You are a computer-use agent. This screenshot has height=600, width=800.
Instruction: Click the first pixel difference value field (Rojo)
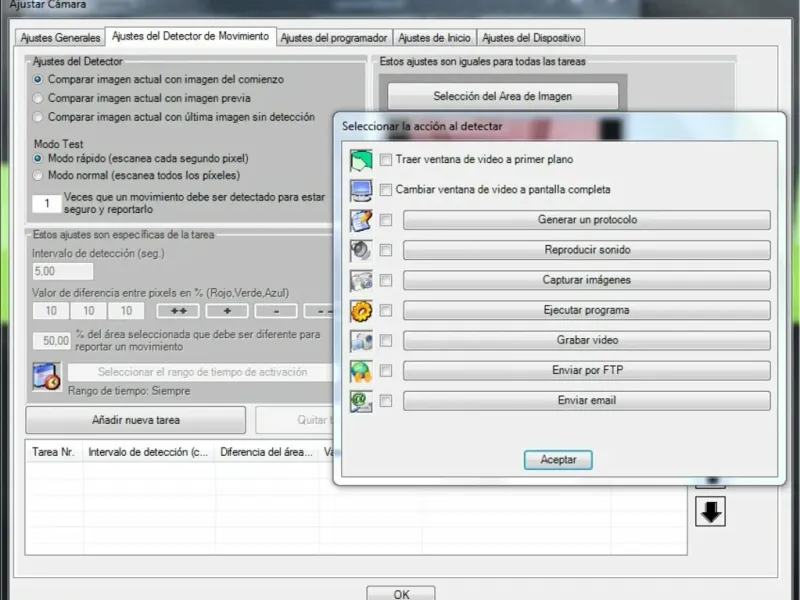[x=51, y=311]
